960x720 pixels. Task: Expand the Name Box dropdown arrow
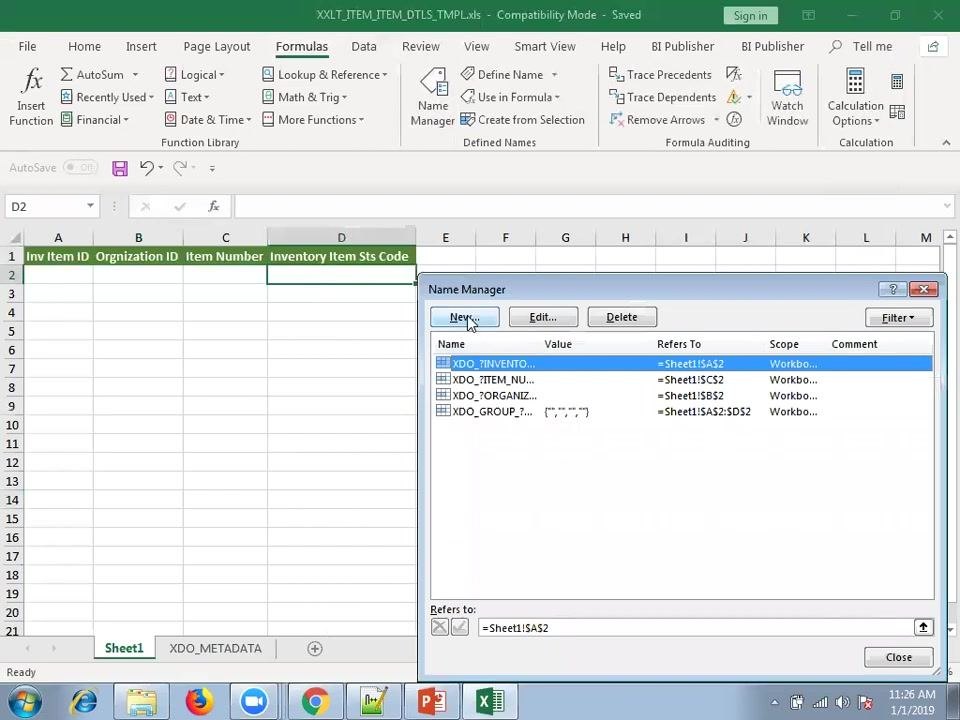pos(90,206)
